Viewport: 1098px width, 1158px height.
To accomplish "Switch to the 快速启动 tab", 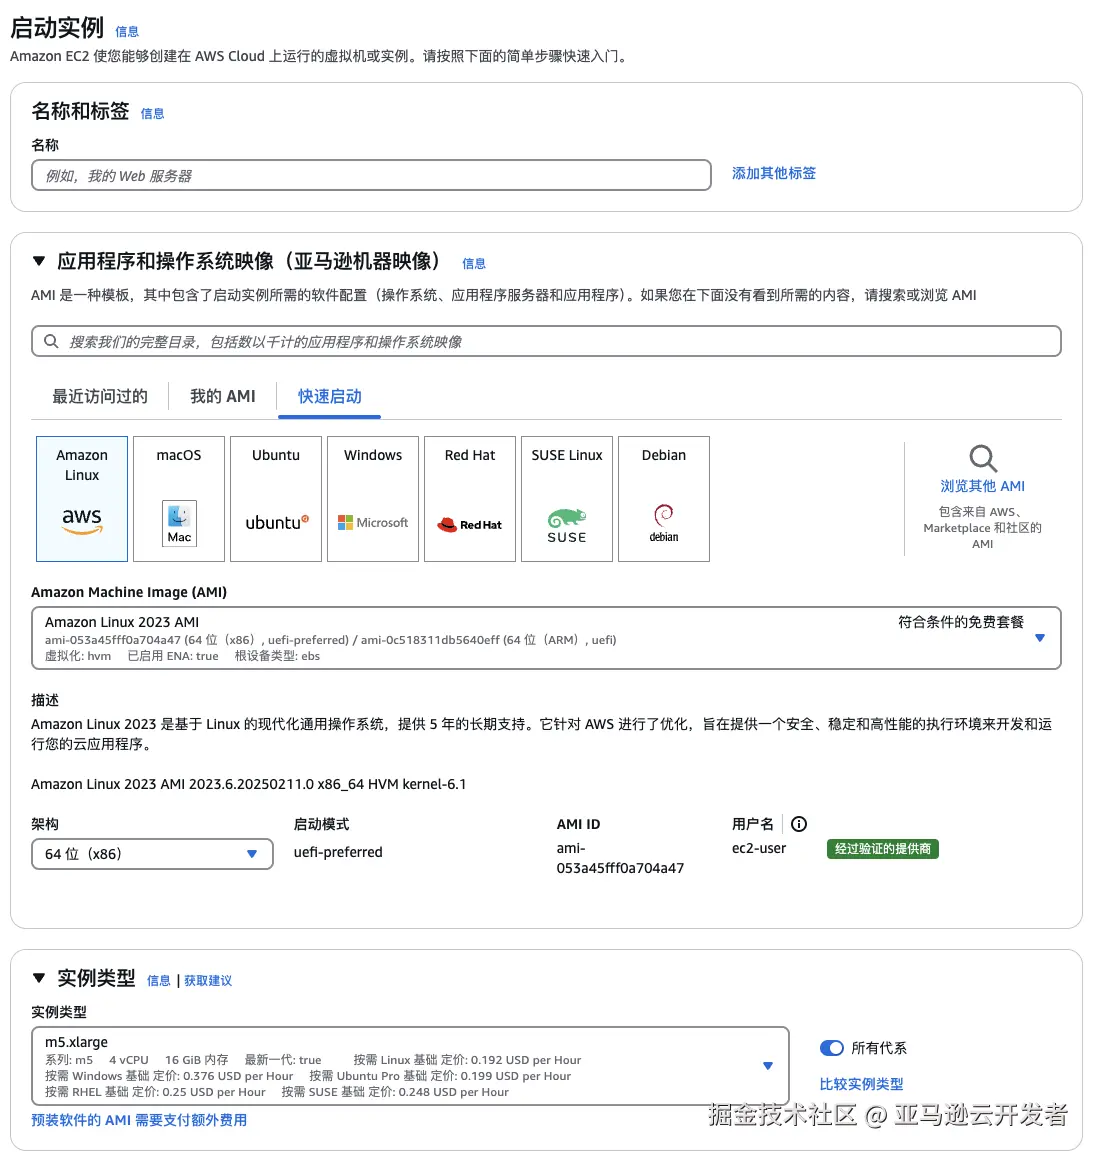I will [329, 397].
